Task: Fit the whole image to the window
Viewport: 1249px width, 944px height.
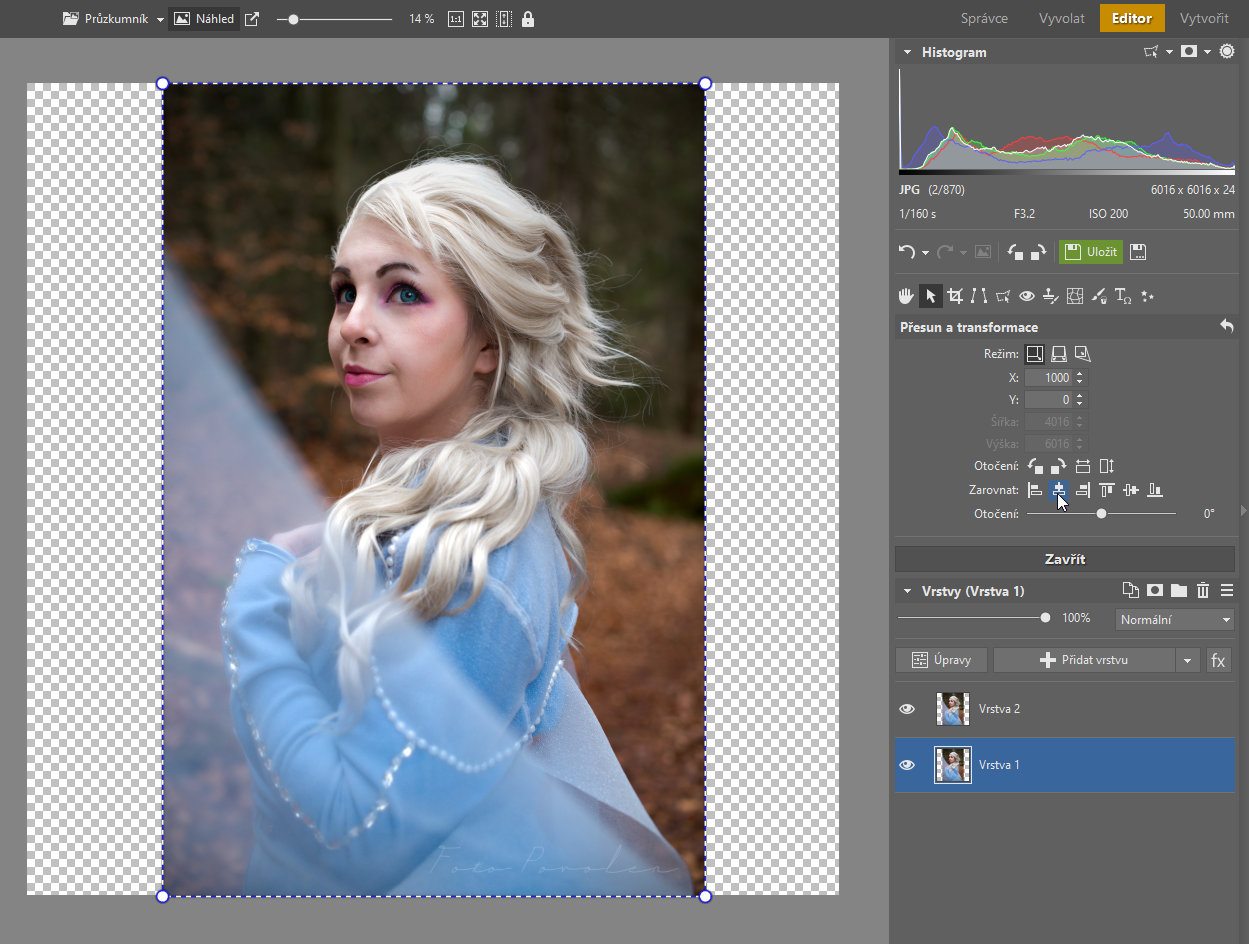Action: click(480, 19)
